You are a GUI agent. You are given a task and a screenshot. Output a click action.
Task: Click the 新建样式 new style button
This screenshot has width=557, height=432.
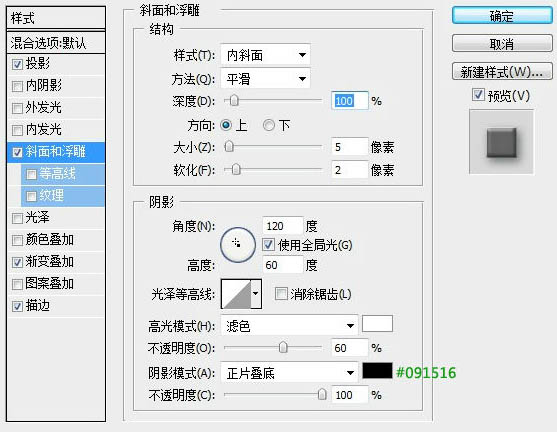click(x=502, y=71)
